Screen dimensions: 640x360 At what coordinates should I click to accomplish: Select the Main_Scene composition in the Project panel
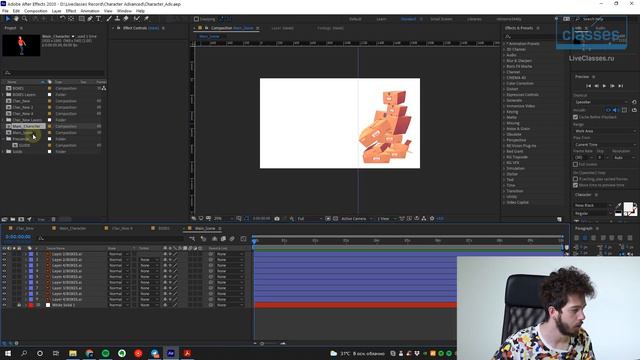click(22, 133)
